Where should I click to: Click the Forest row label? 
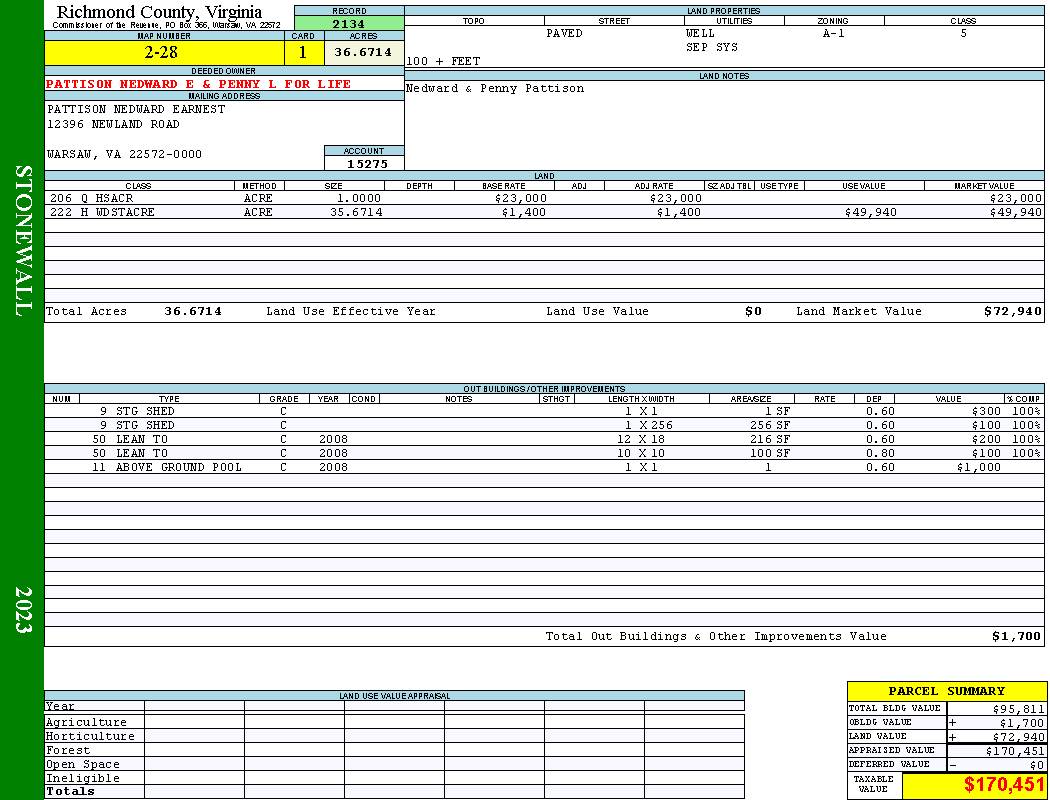[67, 750]
